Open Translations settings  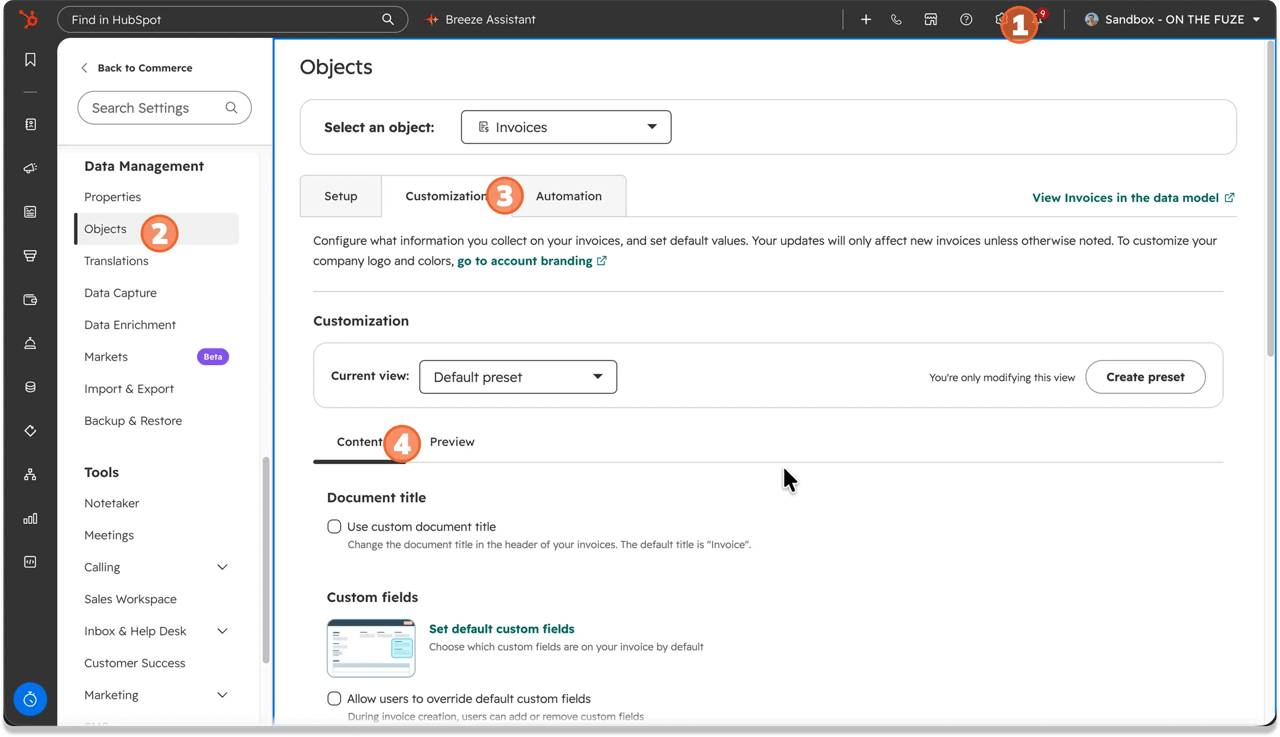click(116, 261)
